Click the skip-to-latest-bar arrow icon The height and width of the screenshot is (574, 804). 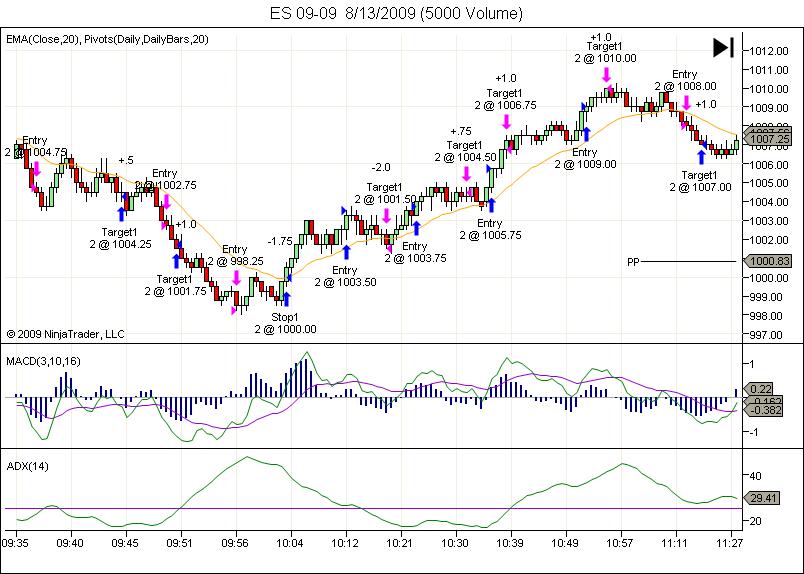click(723, 48)
